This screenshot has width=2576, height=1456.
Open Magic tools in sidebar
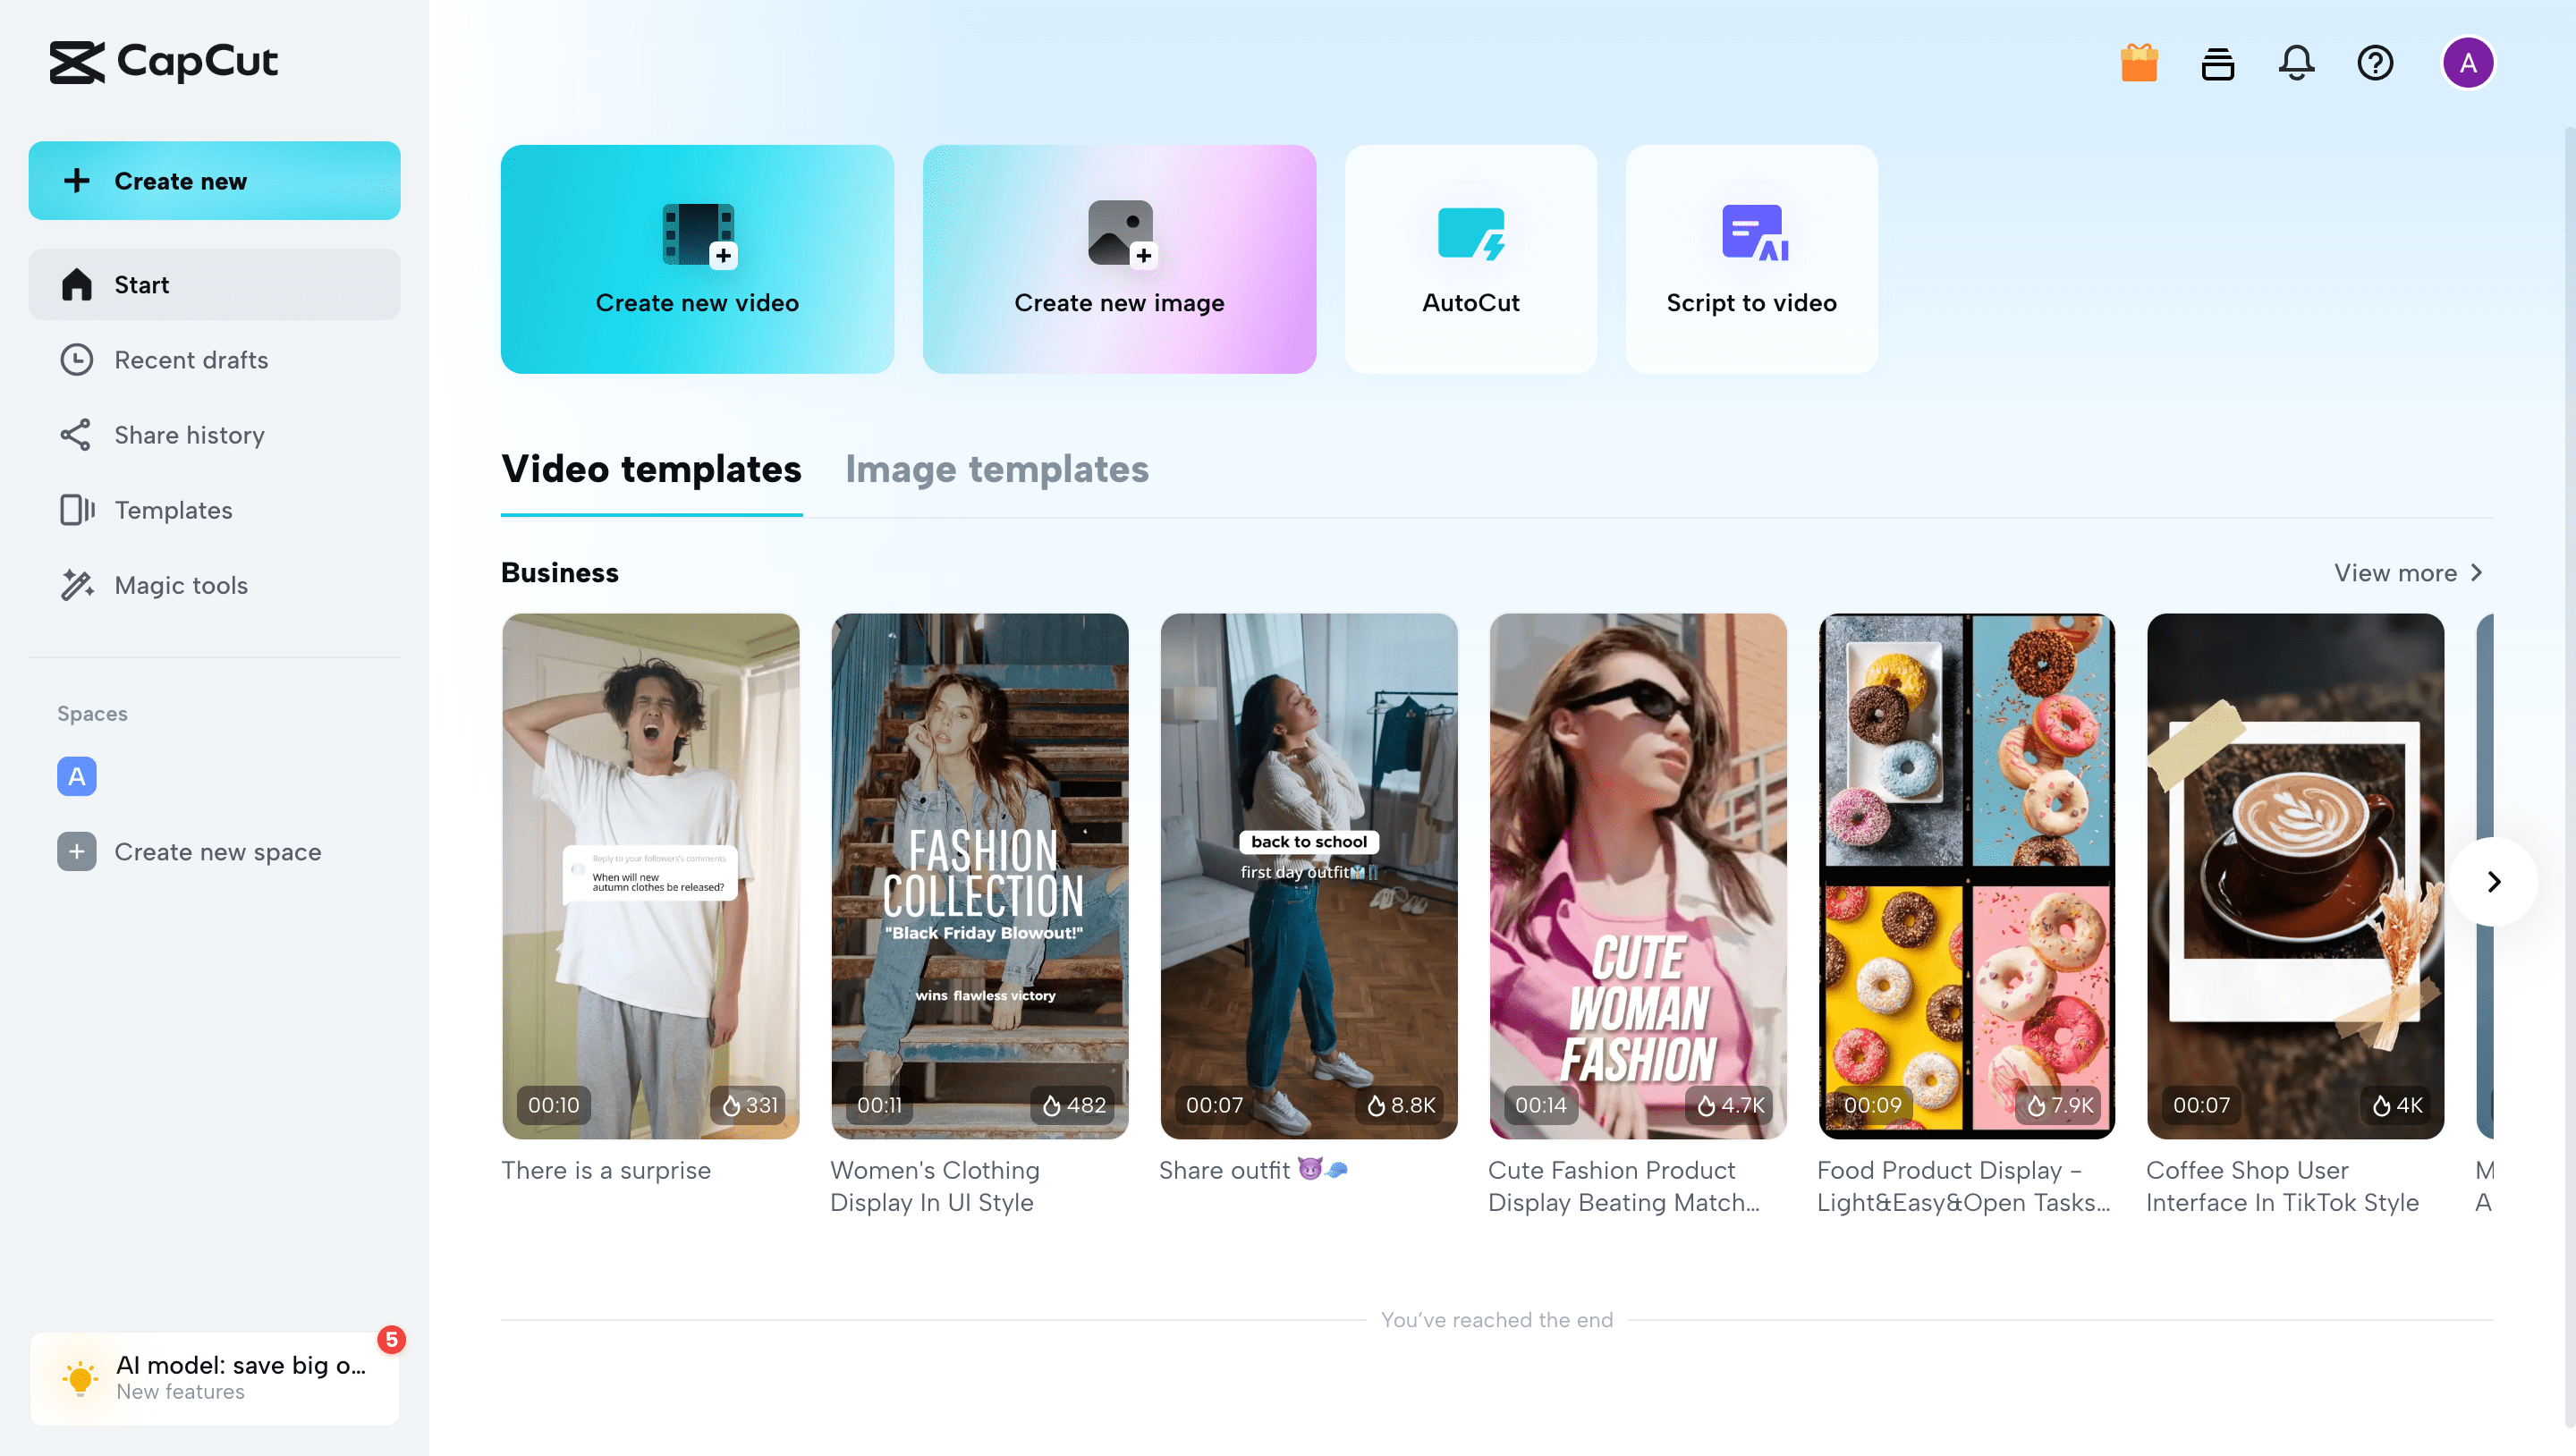pos(181,585)
